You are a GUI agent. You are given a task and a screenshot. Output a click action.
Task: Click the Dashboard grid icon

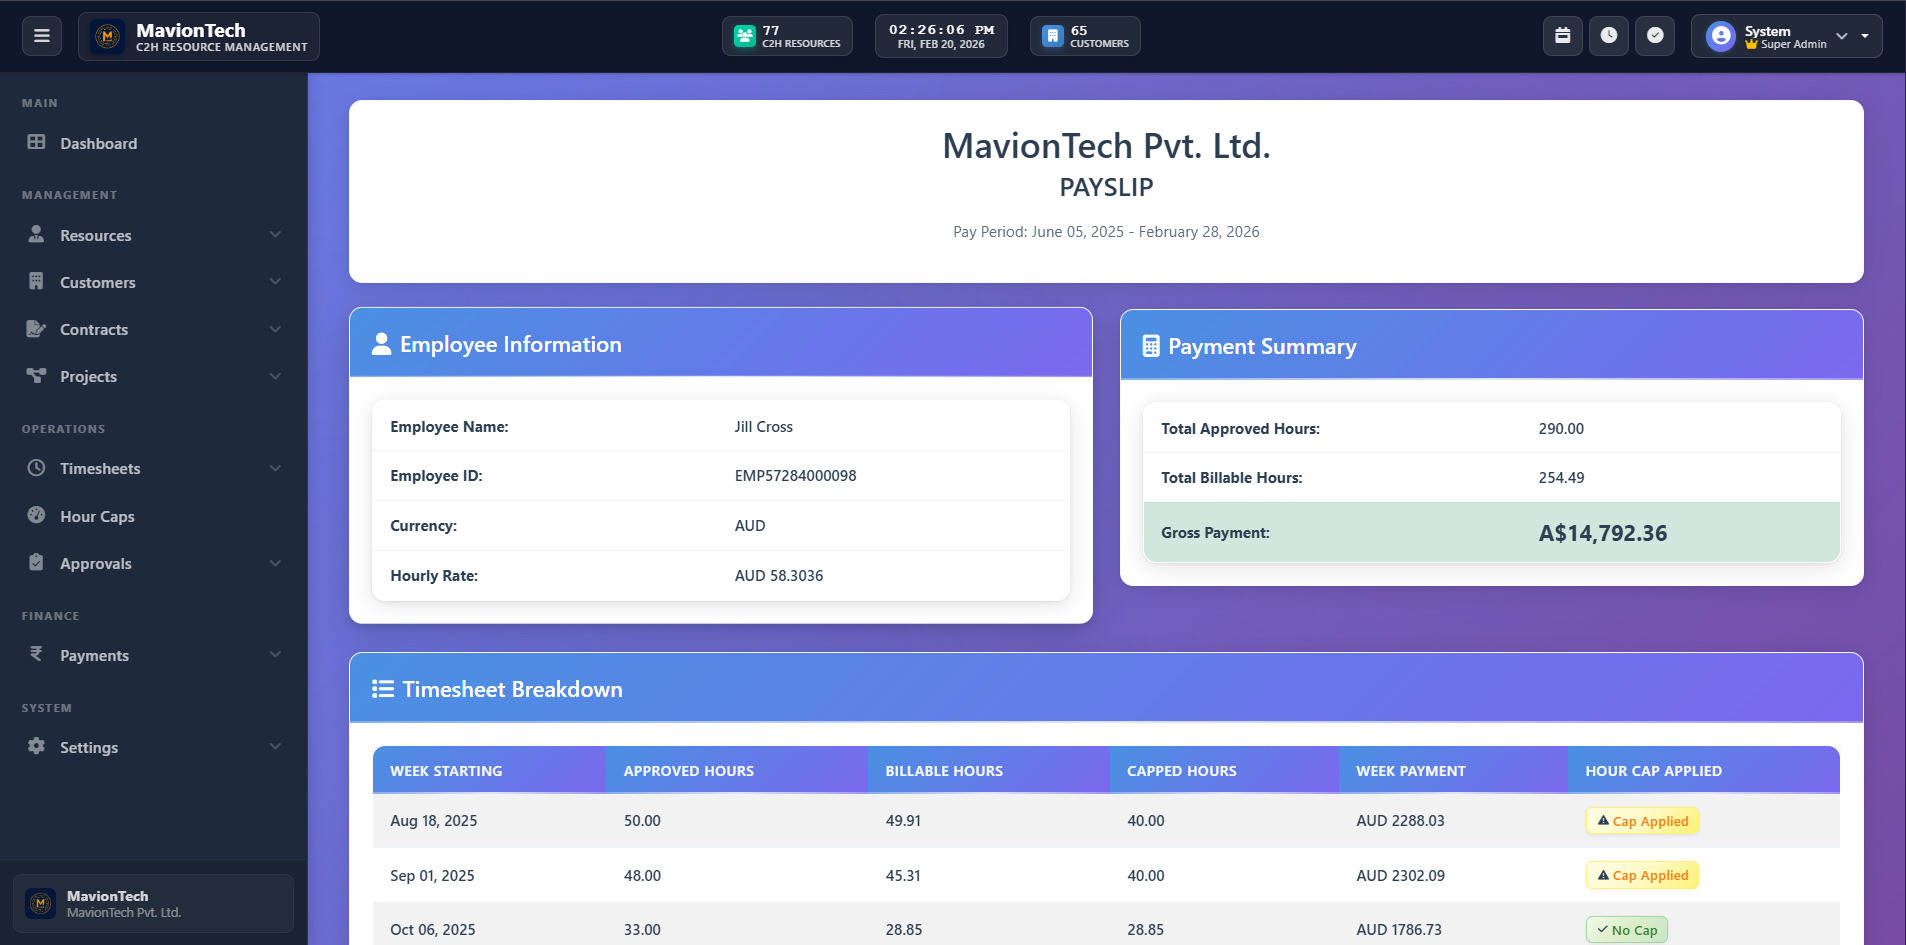(37, 143)
